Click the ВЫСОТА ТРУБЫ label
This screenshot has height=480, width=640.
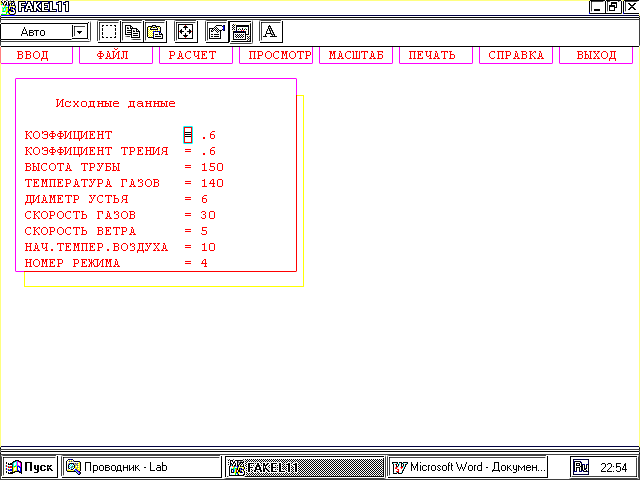point(73,167)
